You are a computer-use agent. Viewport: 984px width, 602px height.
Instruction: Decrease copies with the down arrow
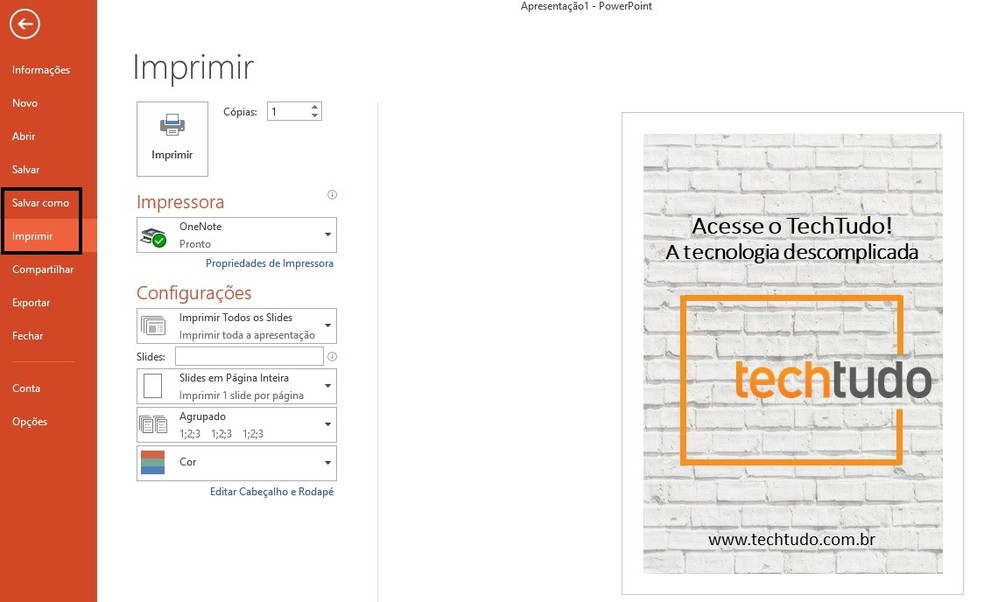tap(315, 116)
